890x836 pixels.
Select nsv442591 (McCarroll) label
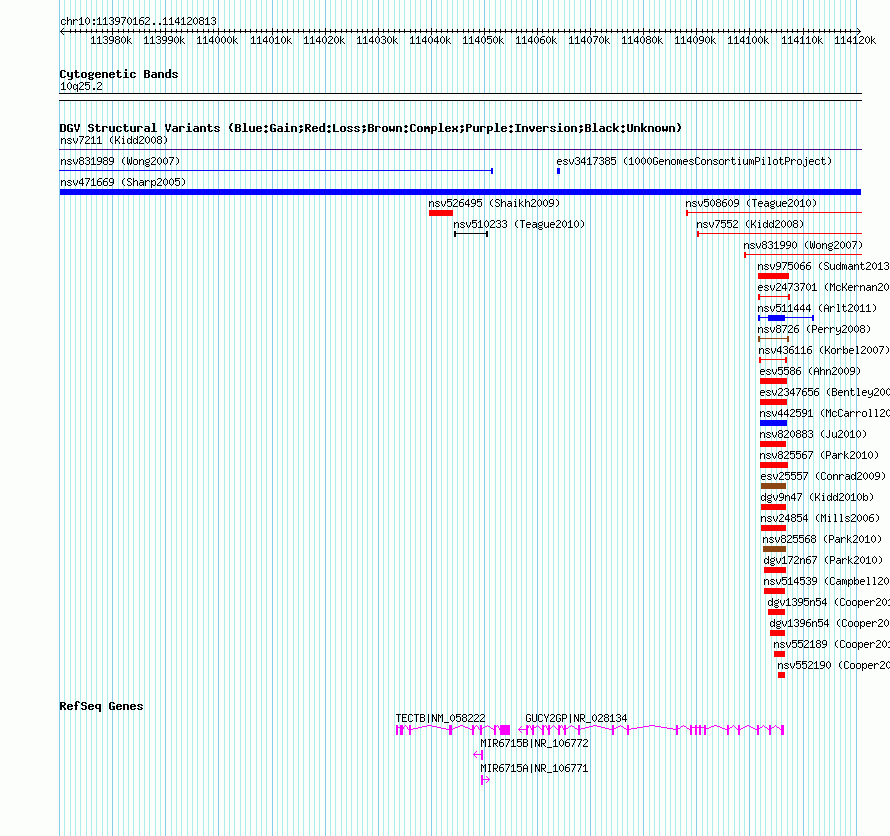tap(825, 413)
